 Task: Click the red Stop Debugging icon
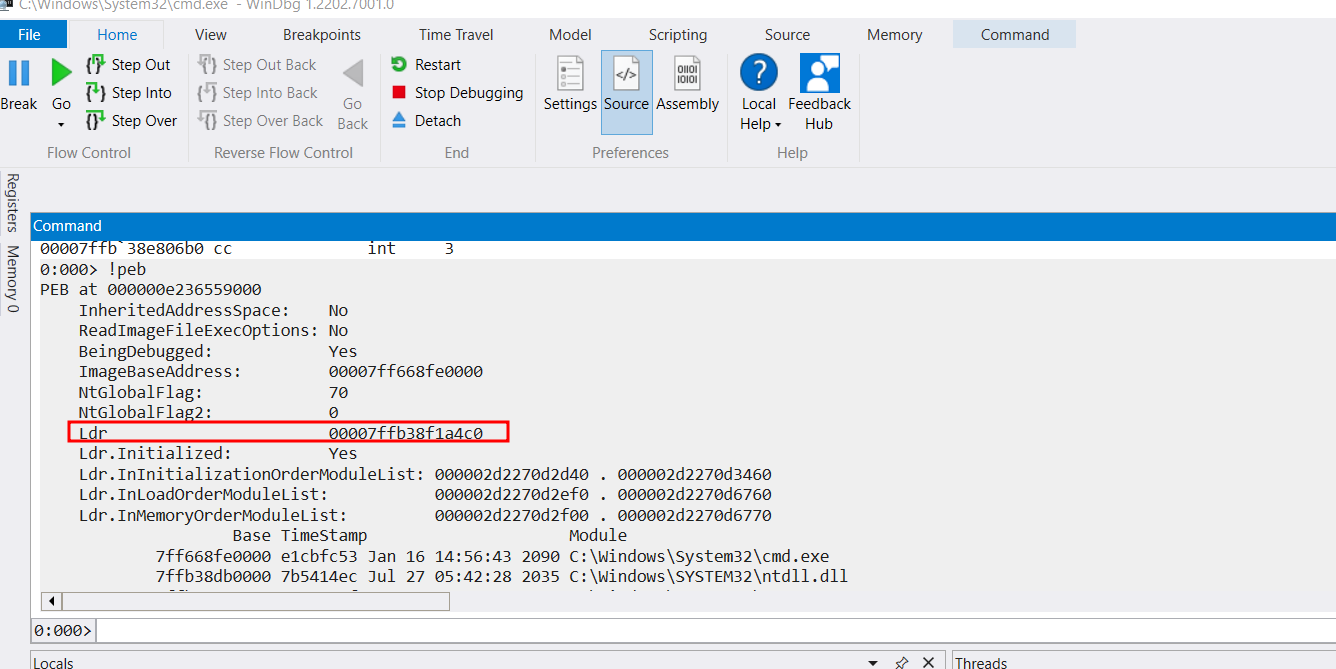tap(399, 93)
